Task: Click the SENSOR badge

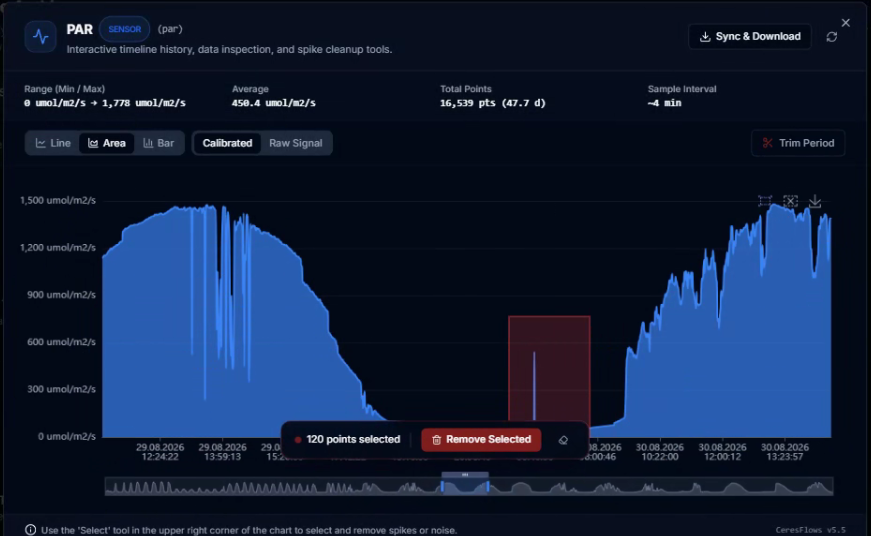Action: 124,29
